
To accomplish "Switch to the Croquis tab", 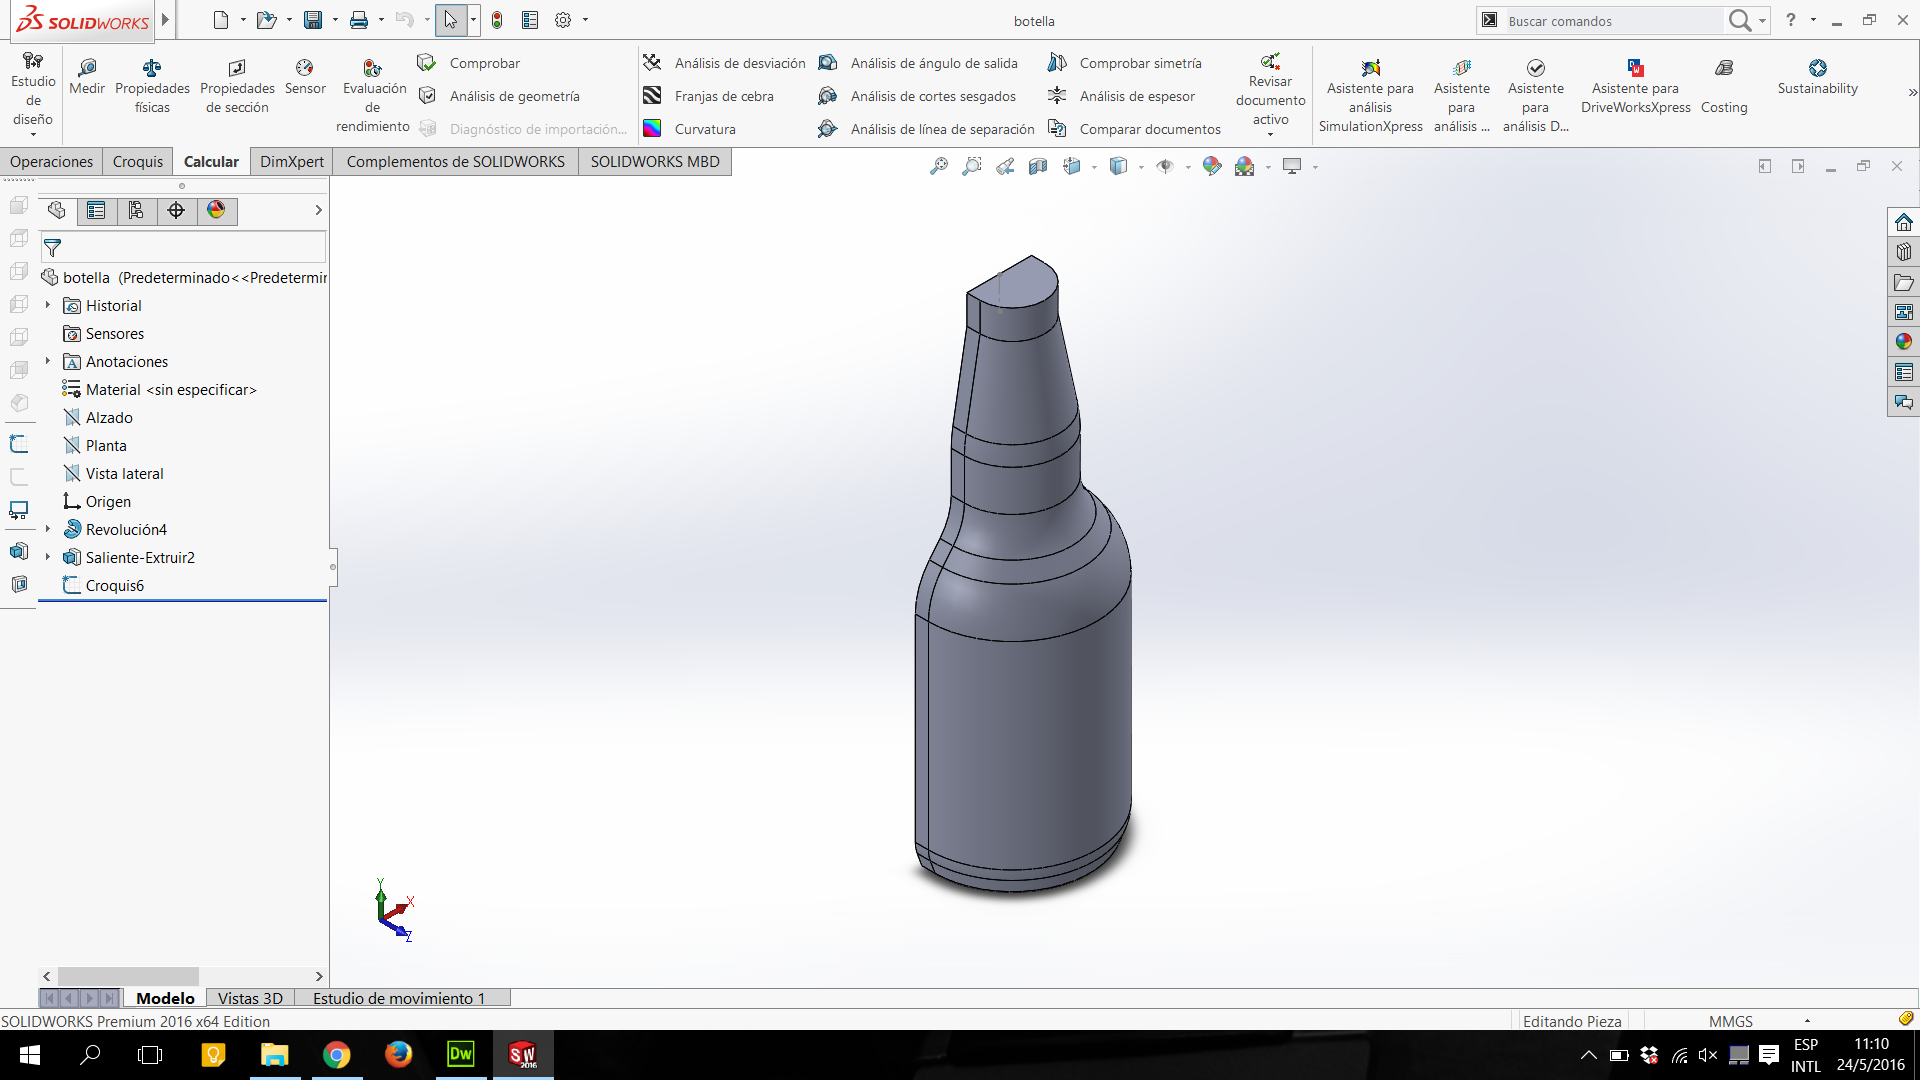I will click(x=138, y=162).
